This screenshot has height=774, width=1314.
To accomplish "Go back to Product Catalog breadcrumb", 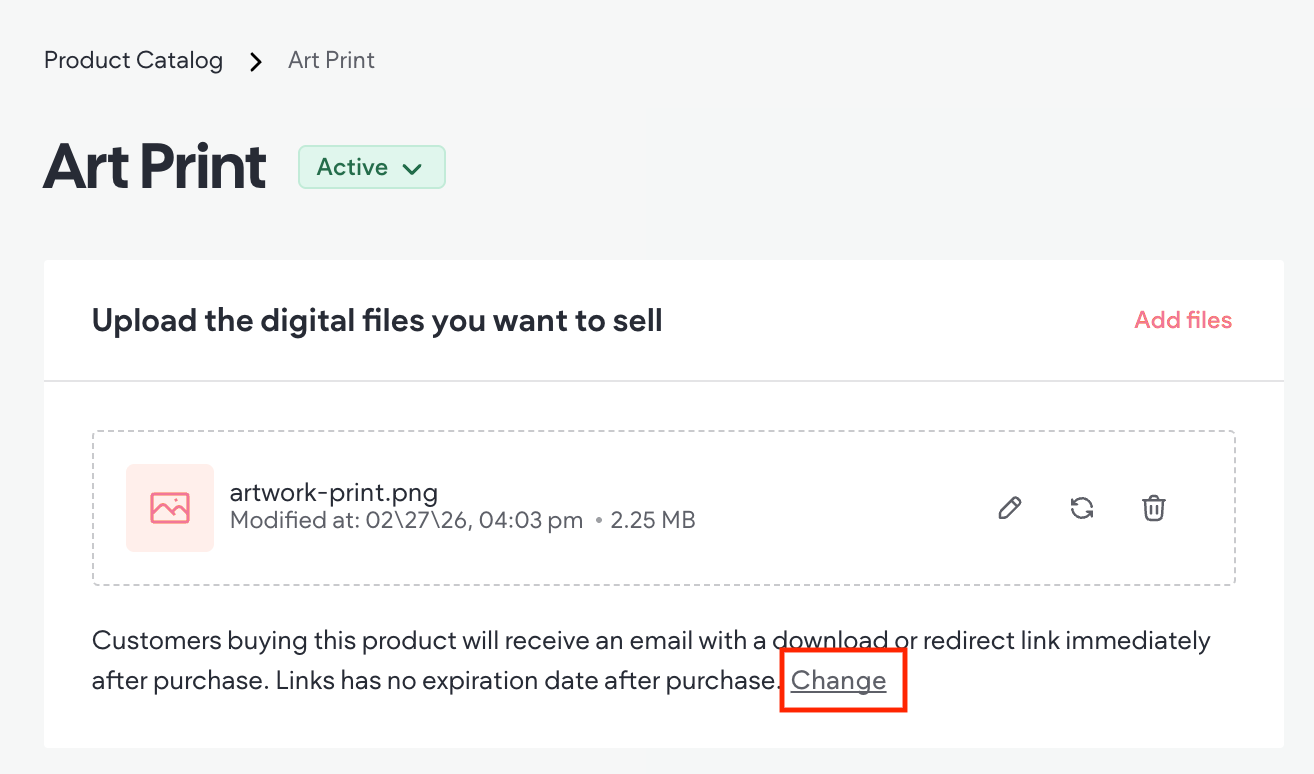I will coord(133,60).
